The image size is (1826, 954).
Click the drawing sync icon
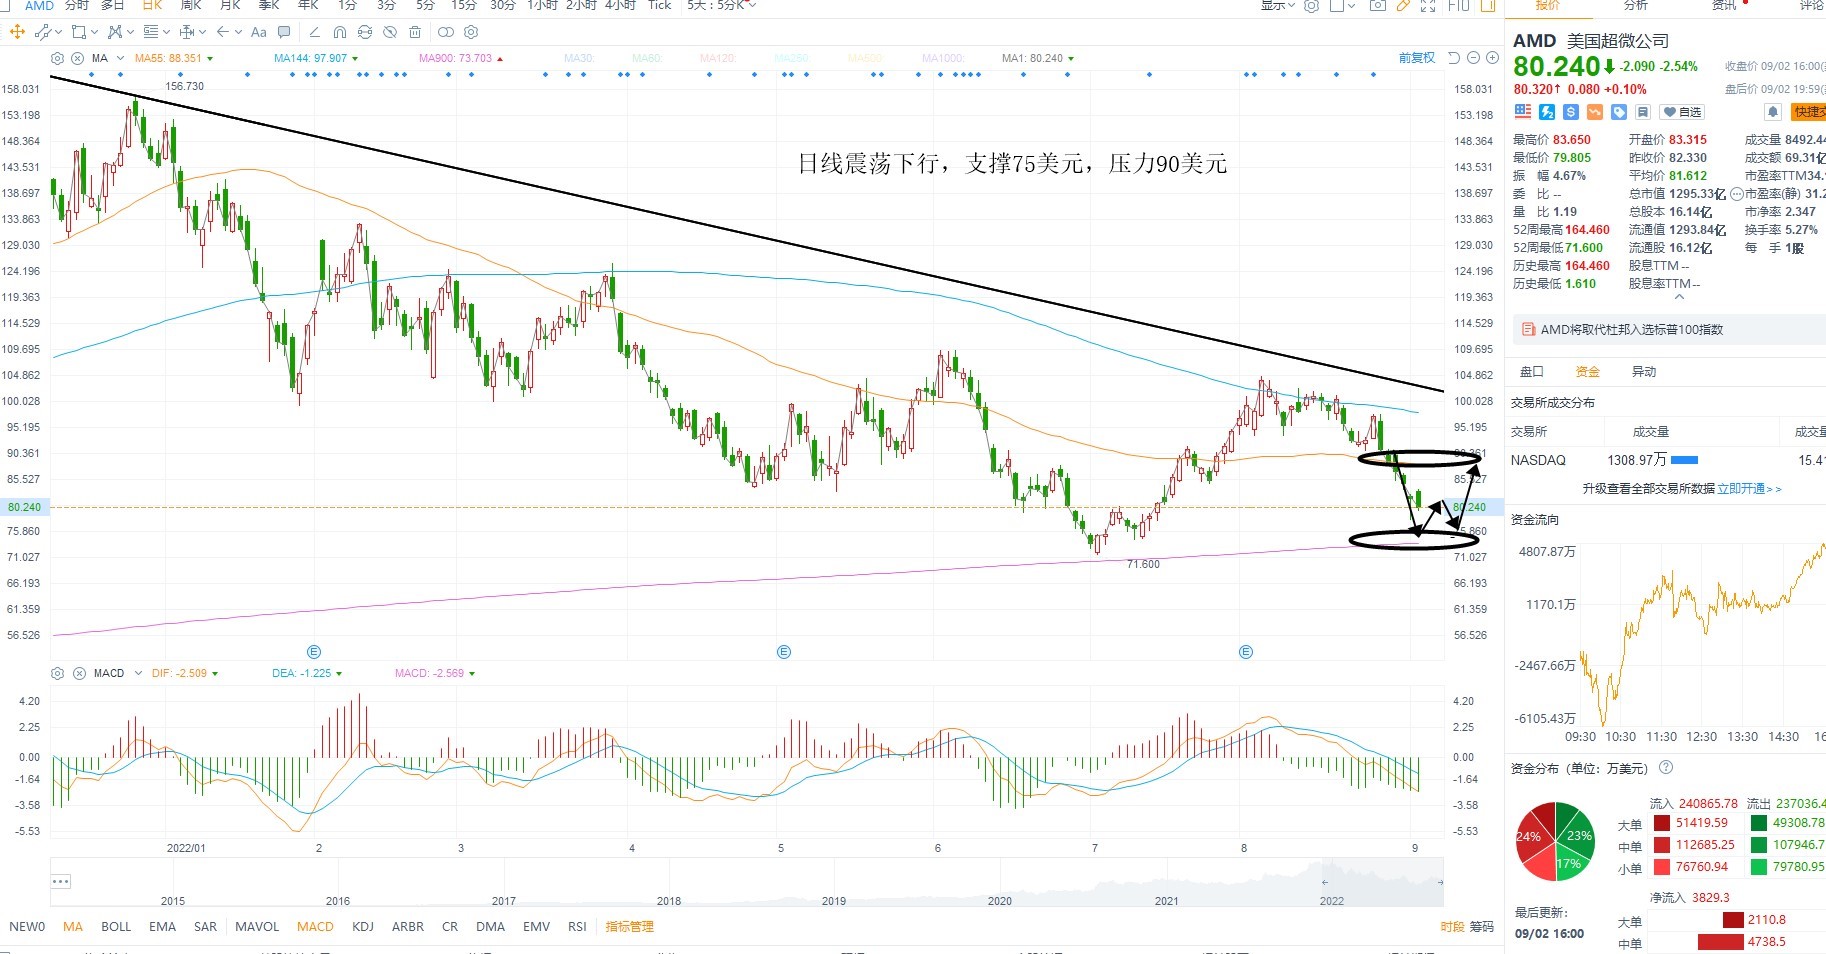click(365, 32)
